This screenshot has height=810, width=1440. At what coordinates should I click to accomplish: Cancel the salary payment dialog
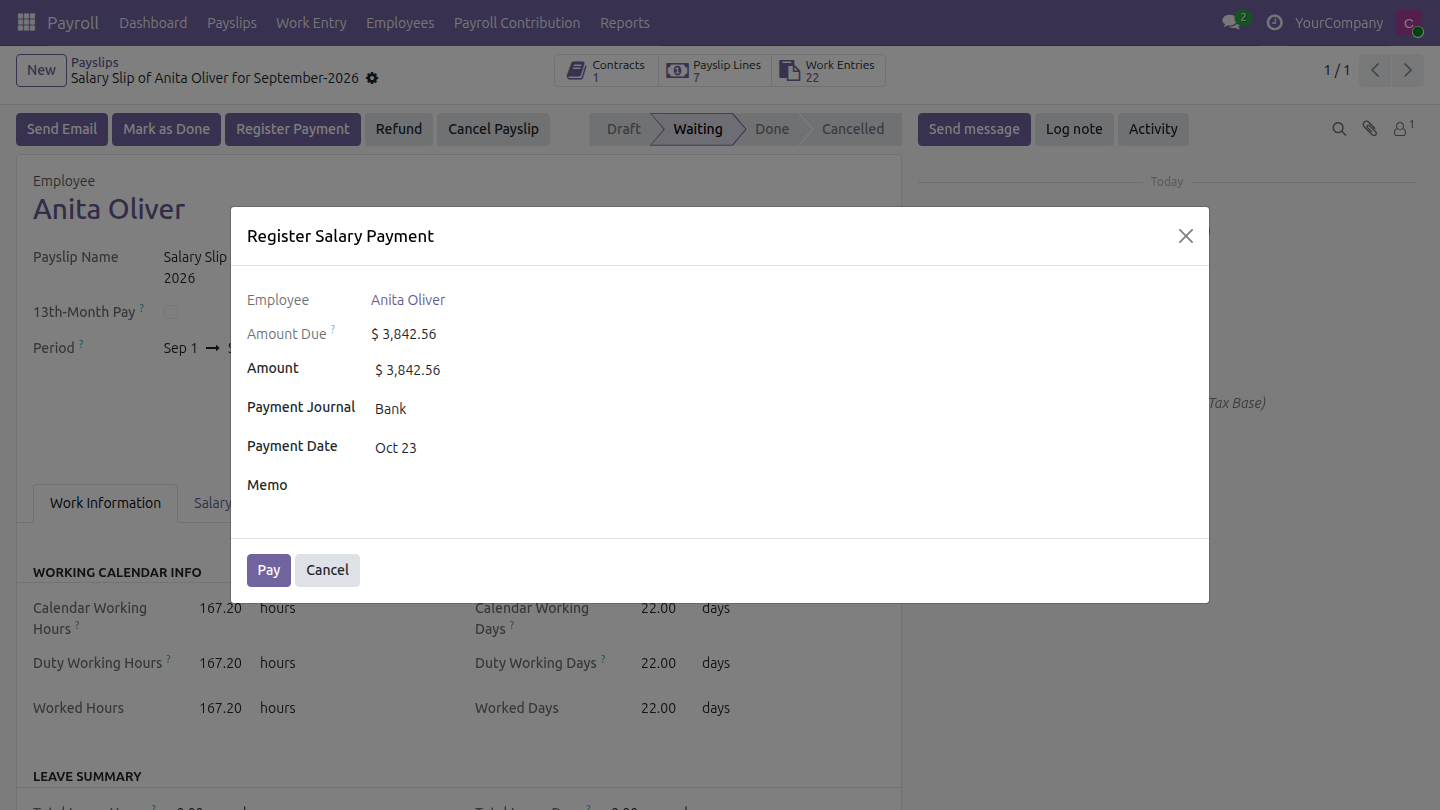pyautogui.click(x=327, y=570)
